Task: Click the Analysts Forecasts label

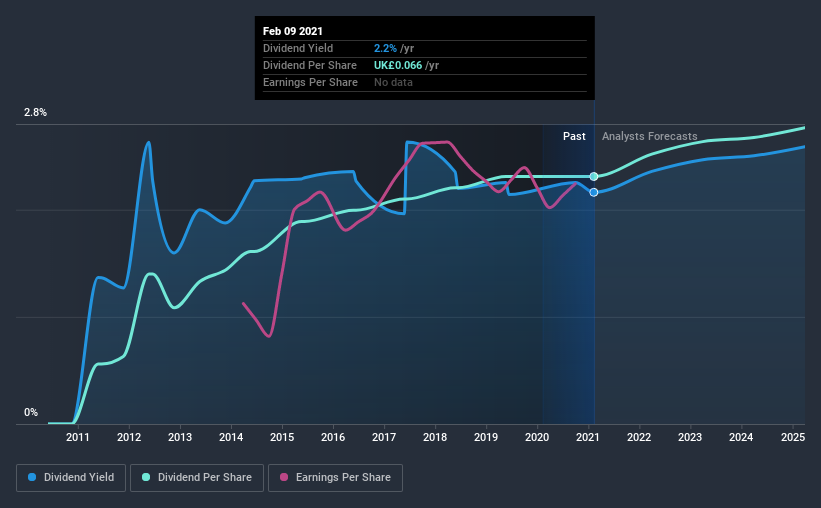Action: (649, 136)
